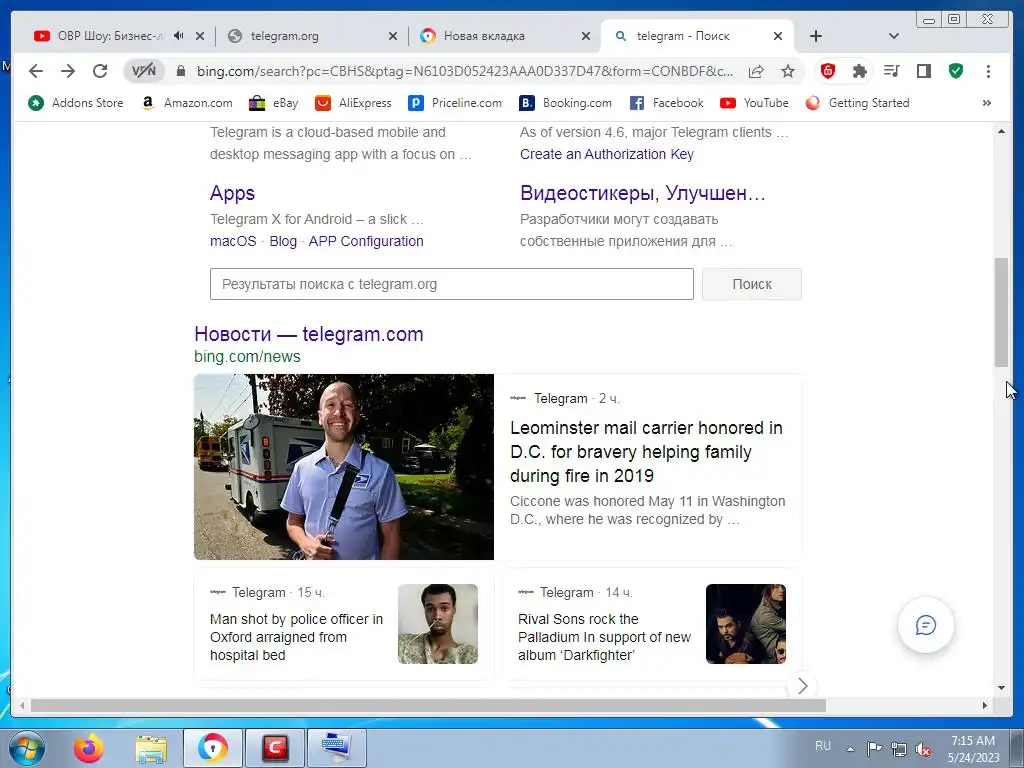Follow the Create an Authorization Key link
Screen dimensions: 1024x768
coord(607,154)
